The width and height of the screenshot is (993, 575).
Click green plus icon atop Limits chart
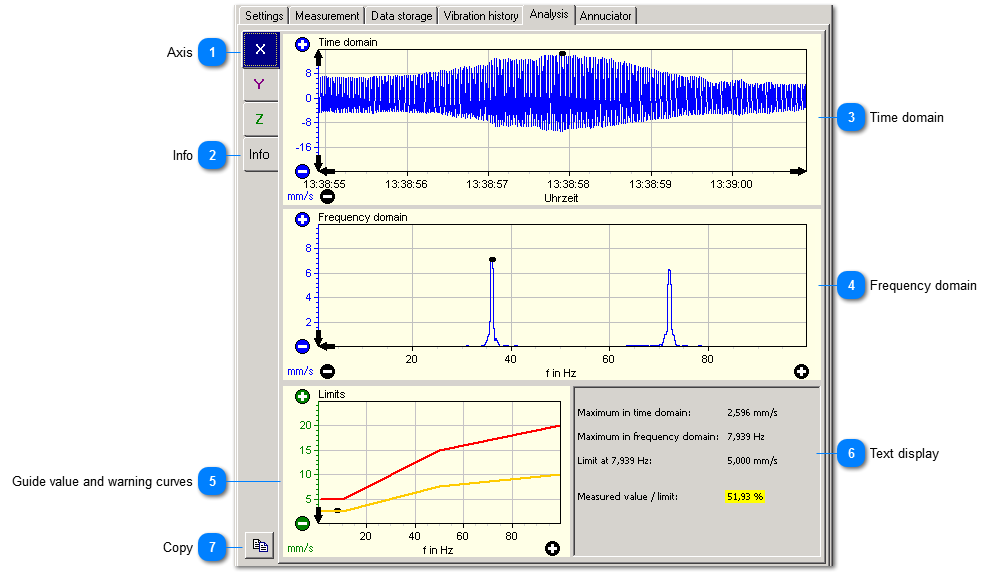302,396
